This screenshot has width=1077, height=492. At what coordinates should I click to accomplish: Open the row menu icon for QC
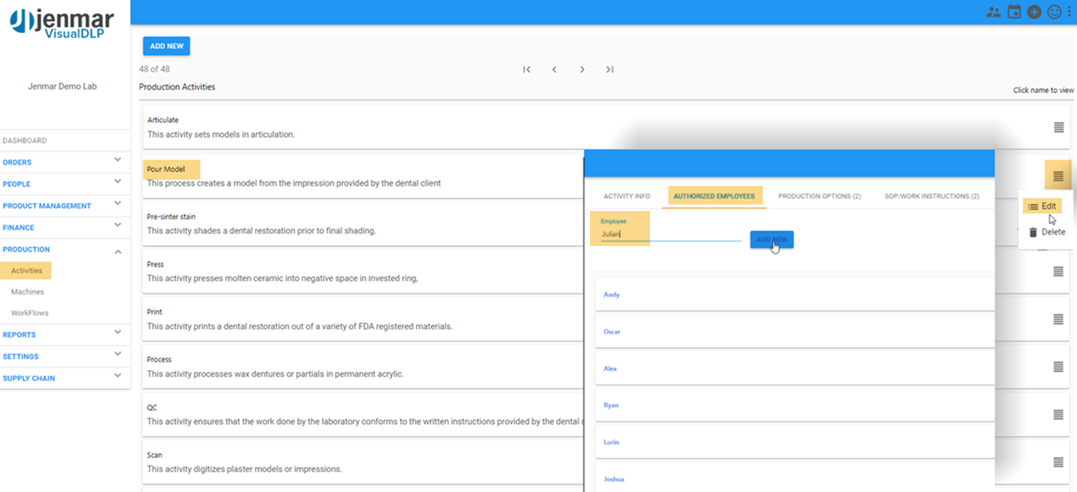pos(1058,414)
